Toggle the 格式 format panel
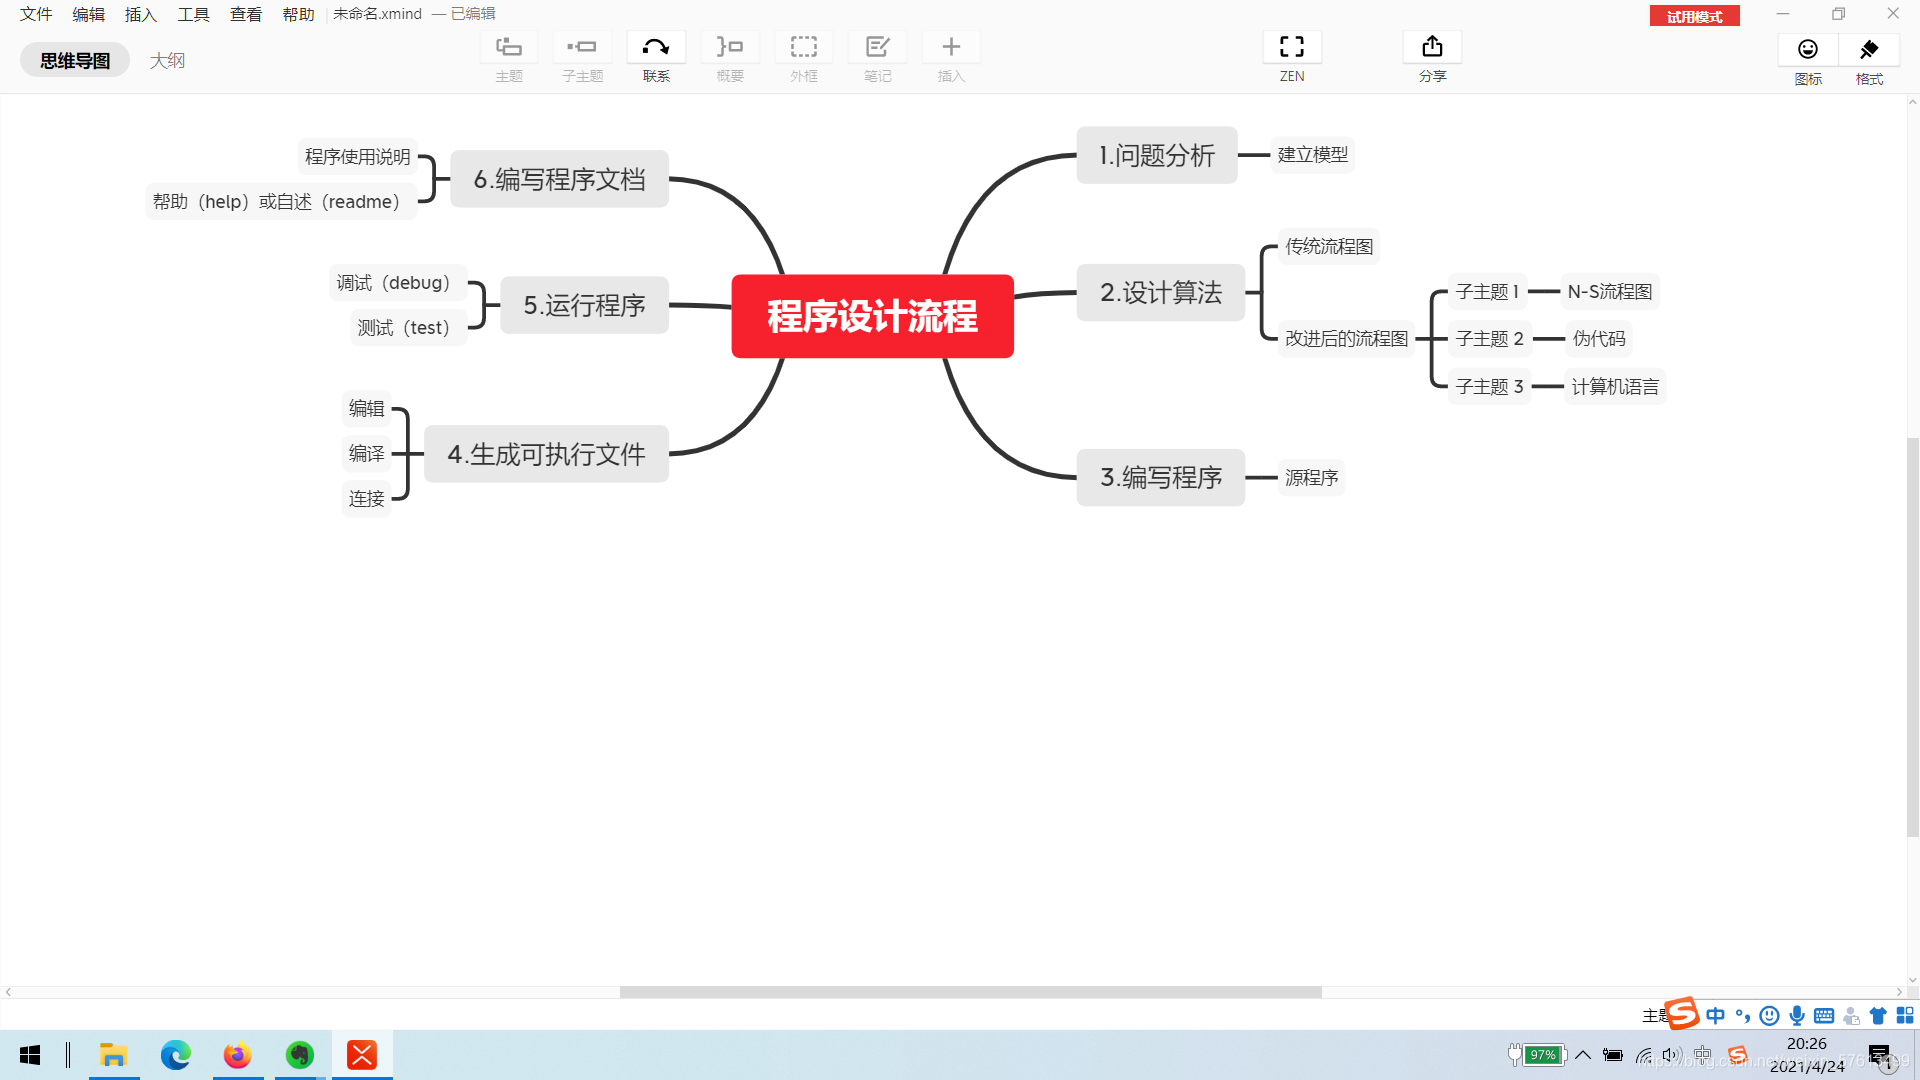 [x=1869, y=50]
